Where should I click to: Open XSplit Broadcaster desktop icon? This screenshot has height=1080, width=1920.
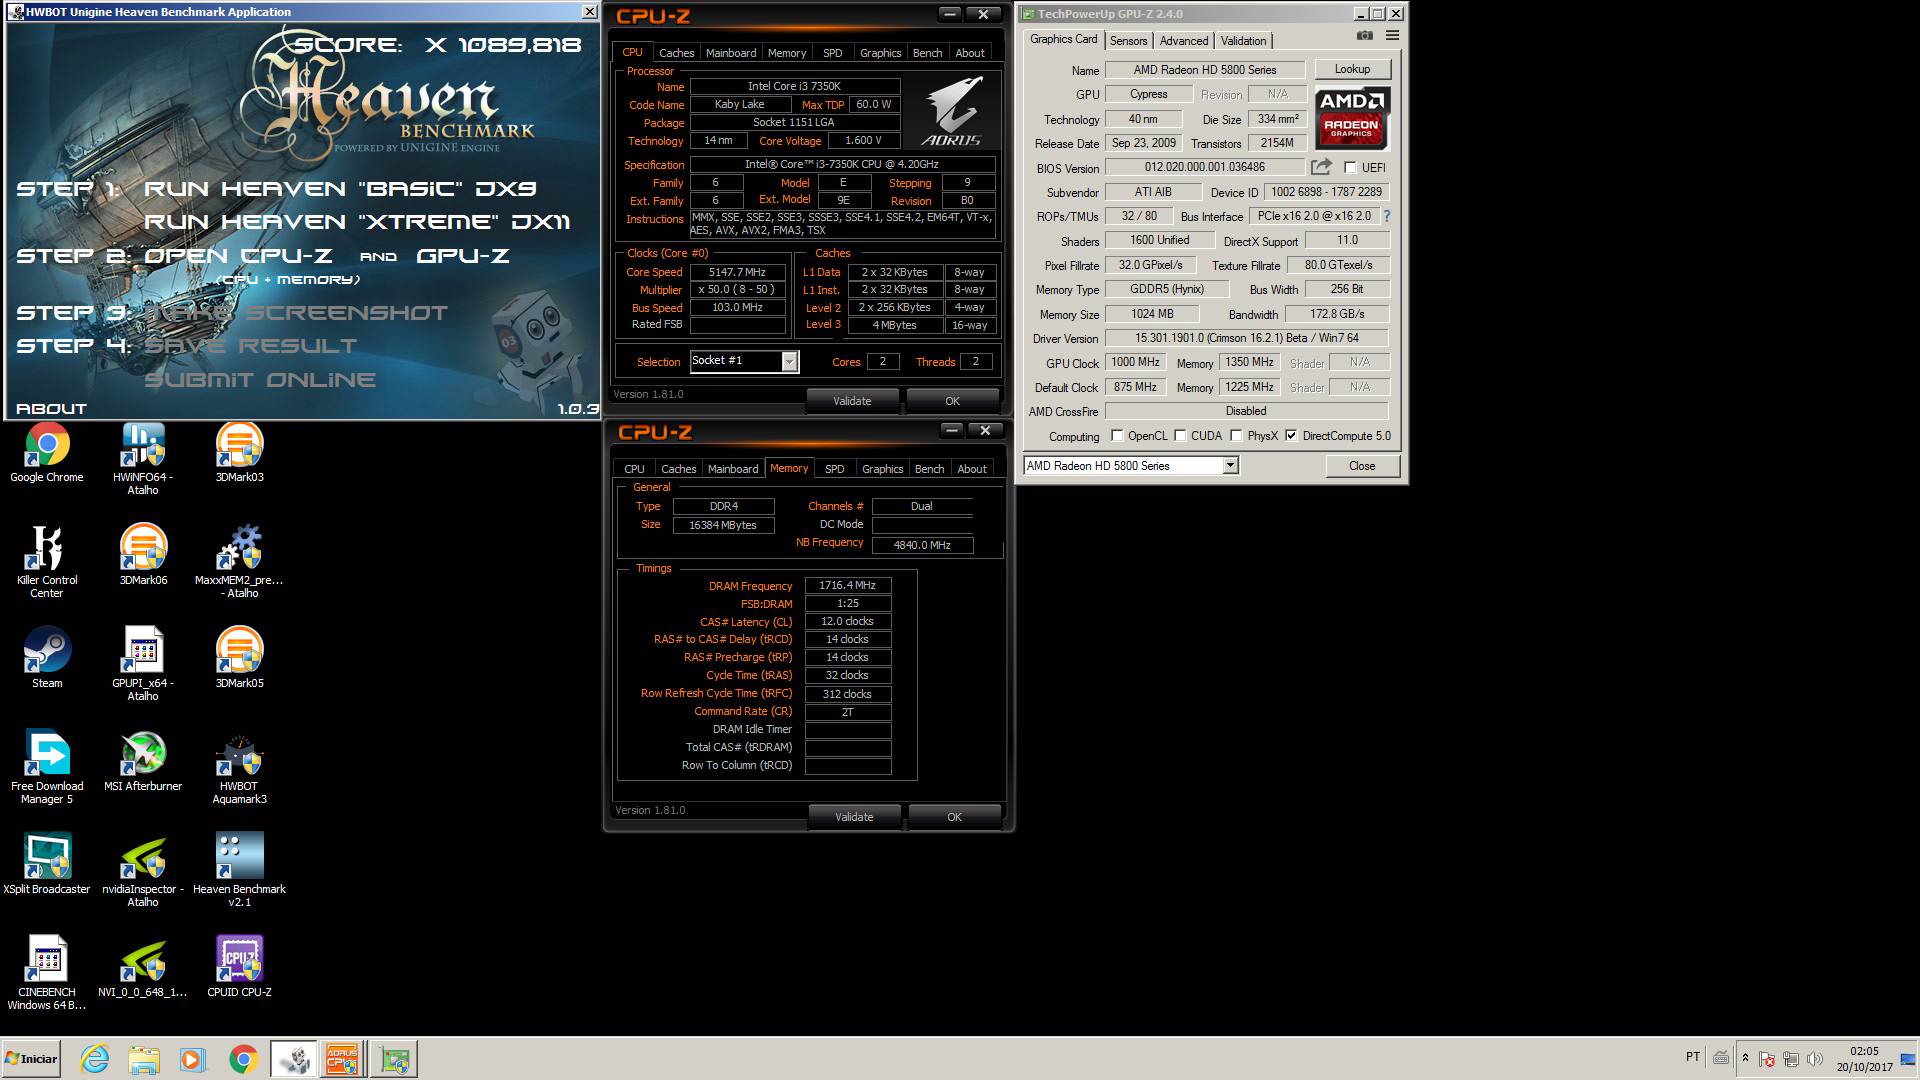coord(47,865)
